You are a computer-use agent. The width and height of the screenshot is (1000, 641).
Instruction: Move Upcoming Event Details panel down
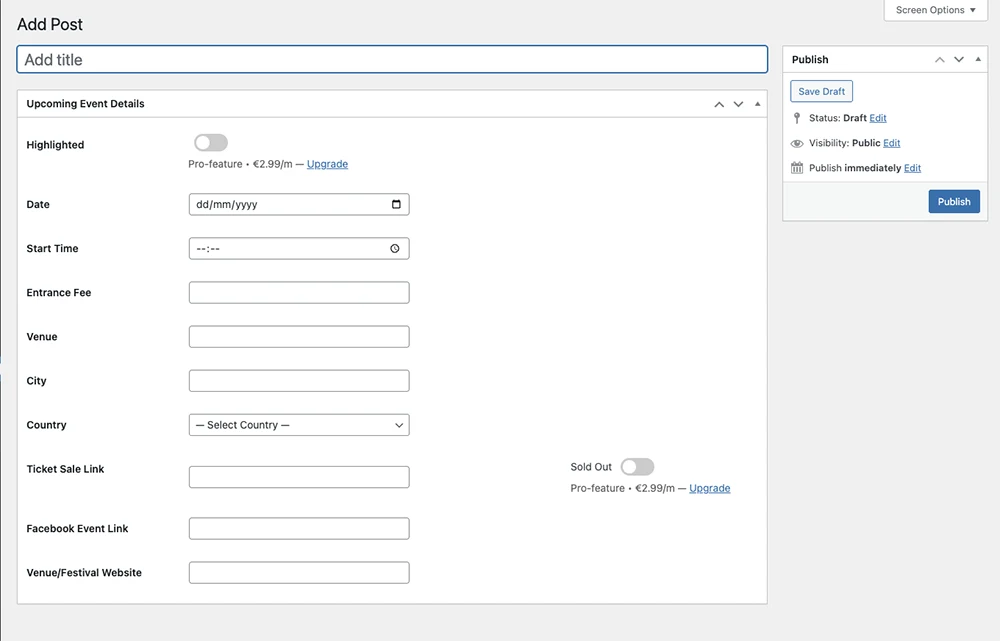[739, 104]
